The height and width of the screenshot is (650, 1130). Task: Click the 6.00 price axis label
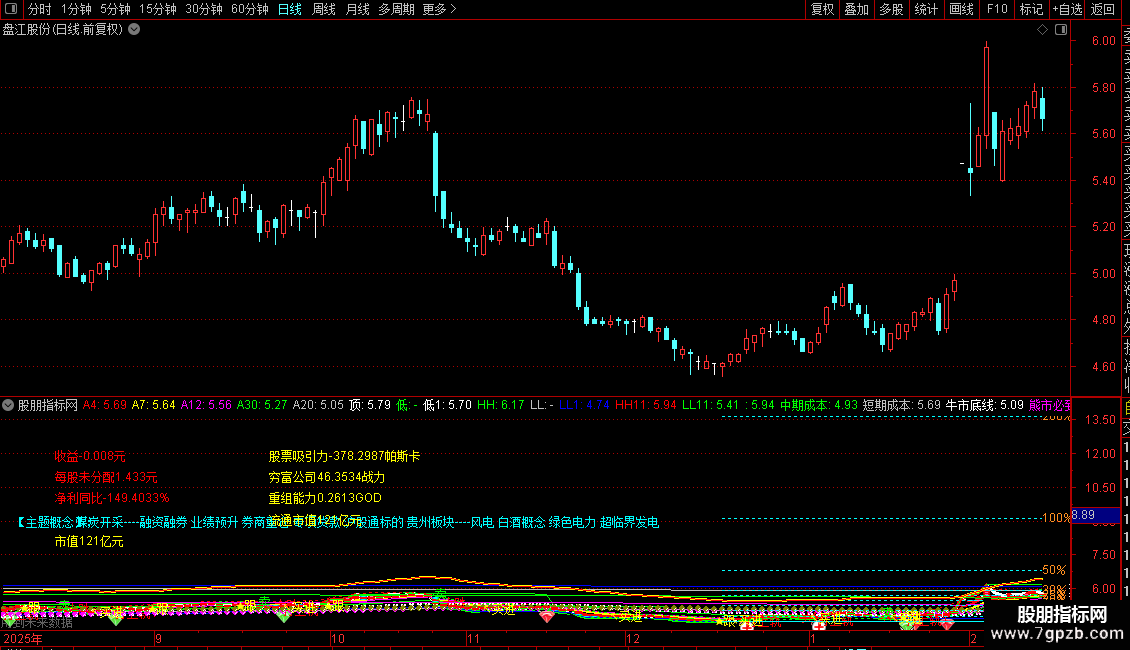(x=1103, y=41)
